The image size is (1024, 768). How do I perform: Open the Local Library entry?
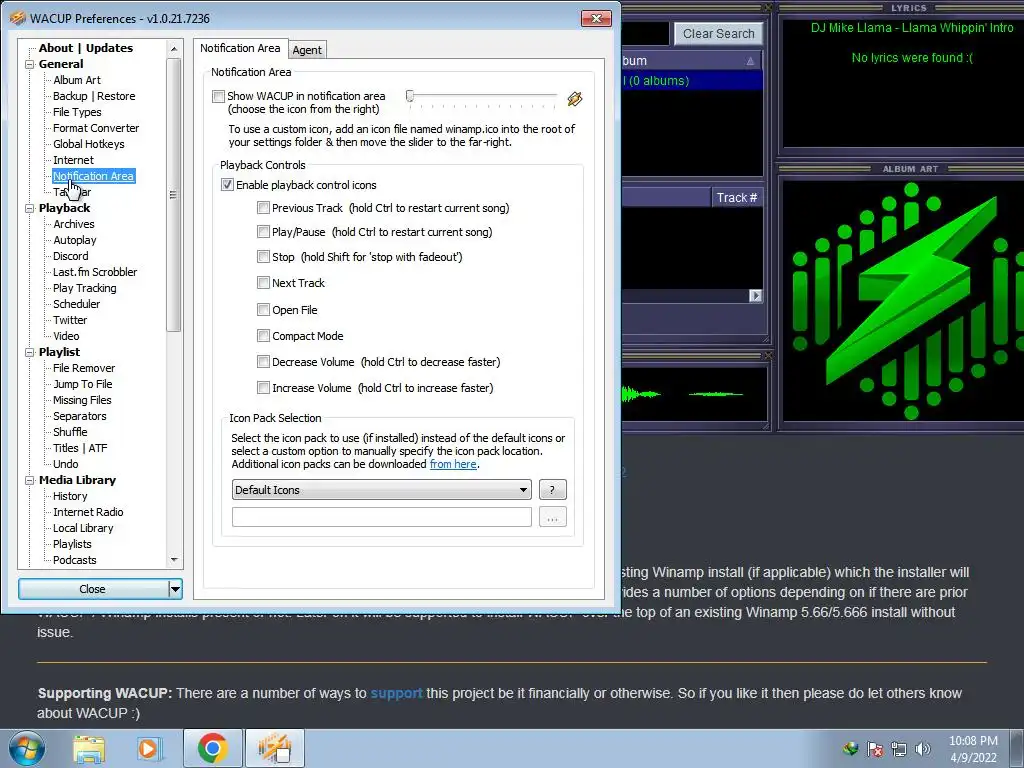point(83,528)
